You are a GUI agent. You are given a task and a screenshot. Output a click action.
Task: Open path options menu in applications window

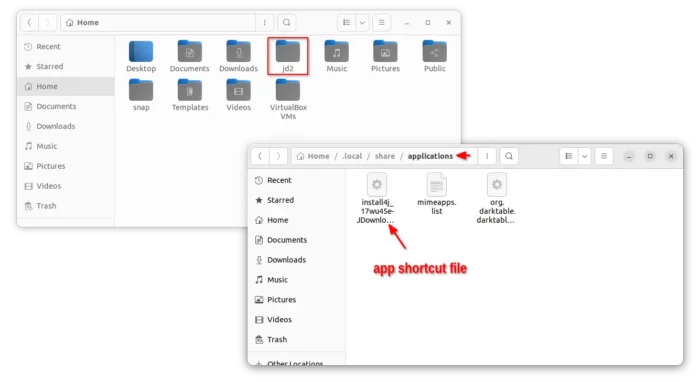pos(487,156)
